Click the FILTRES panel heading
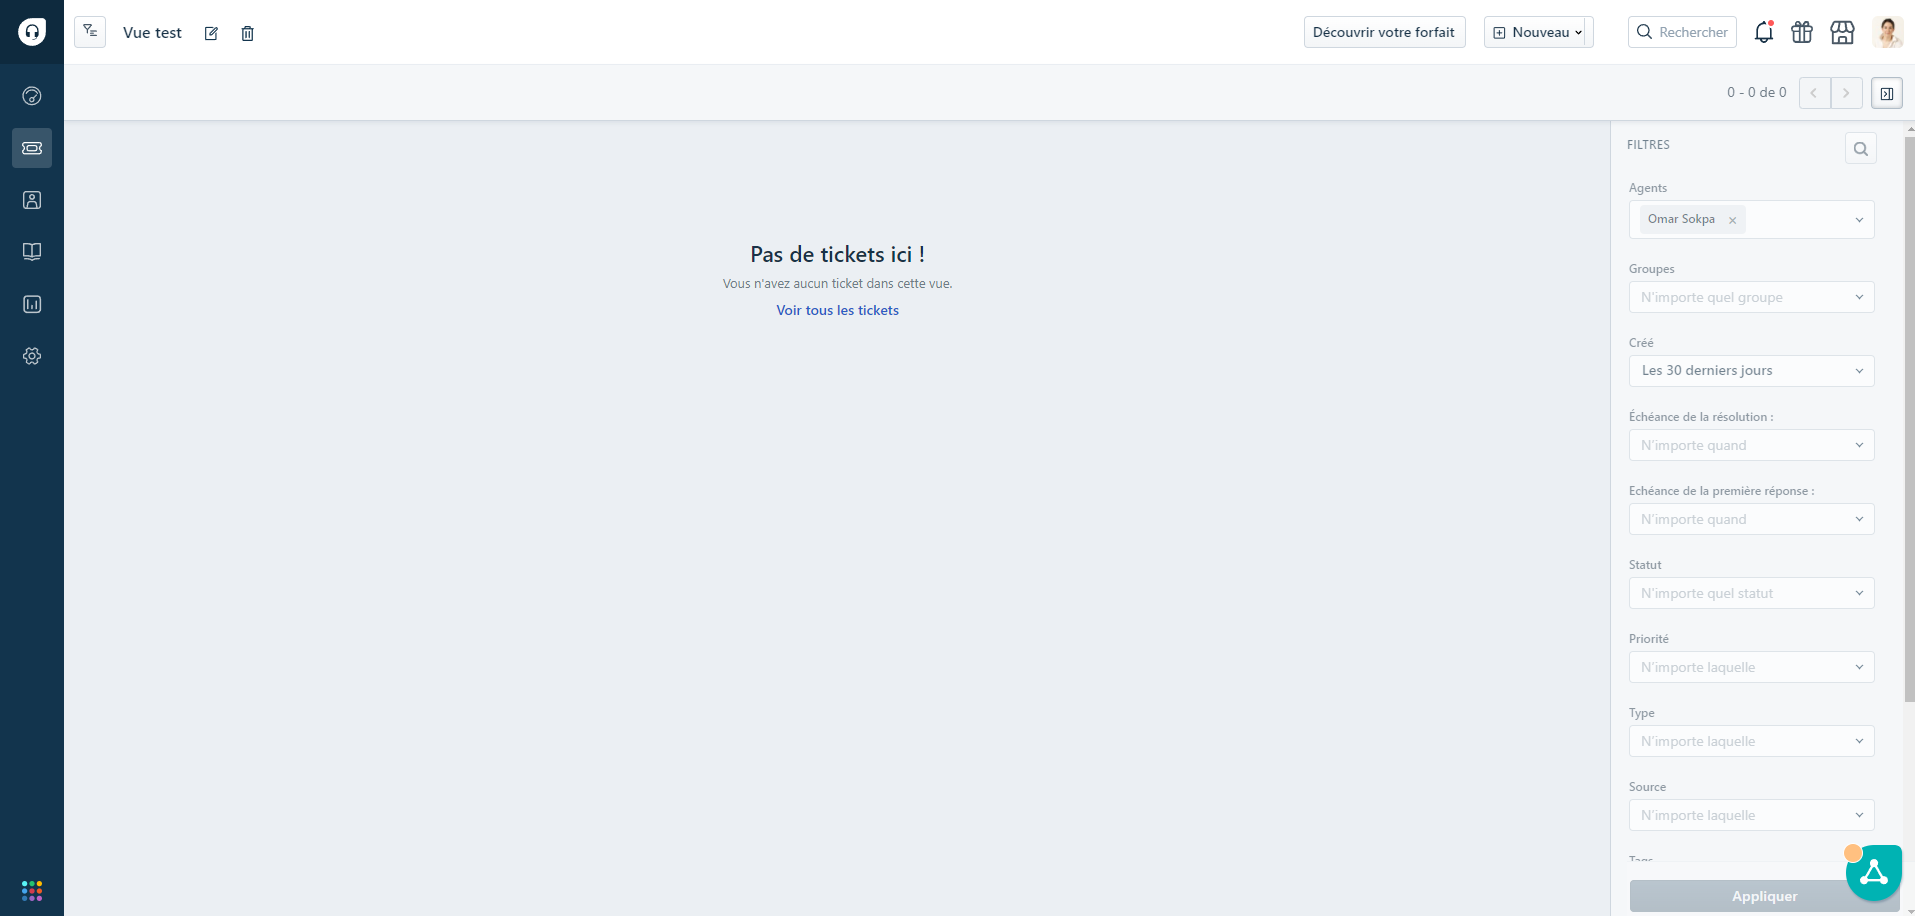1915x916 pixels. 1648,145
